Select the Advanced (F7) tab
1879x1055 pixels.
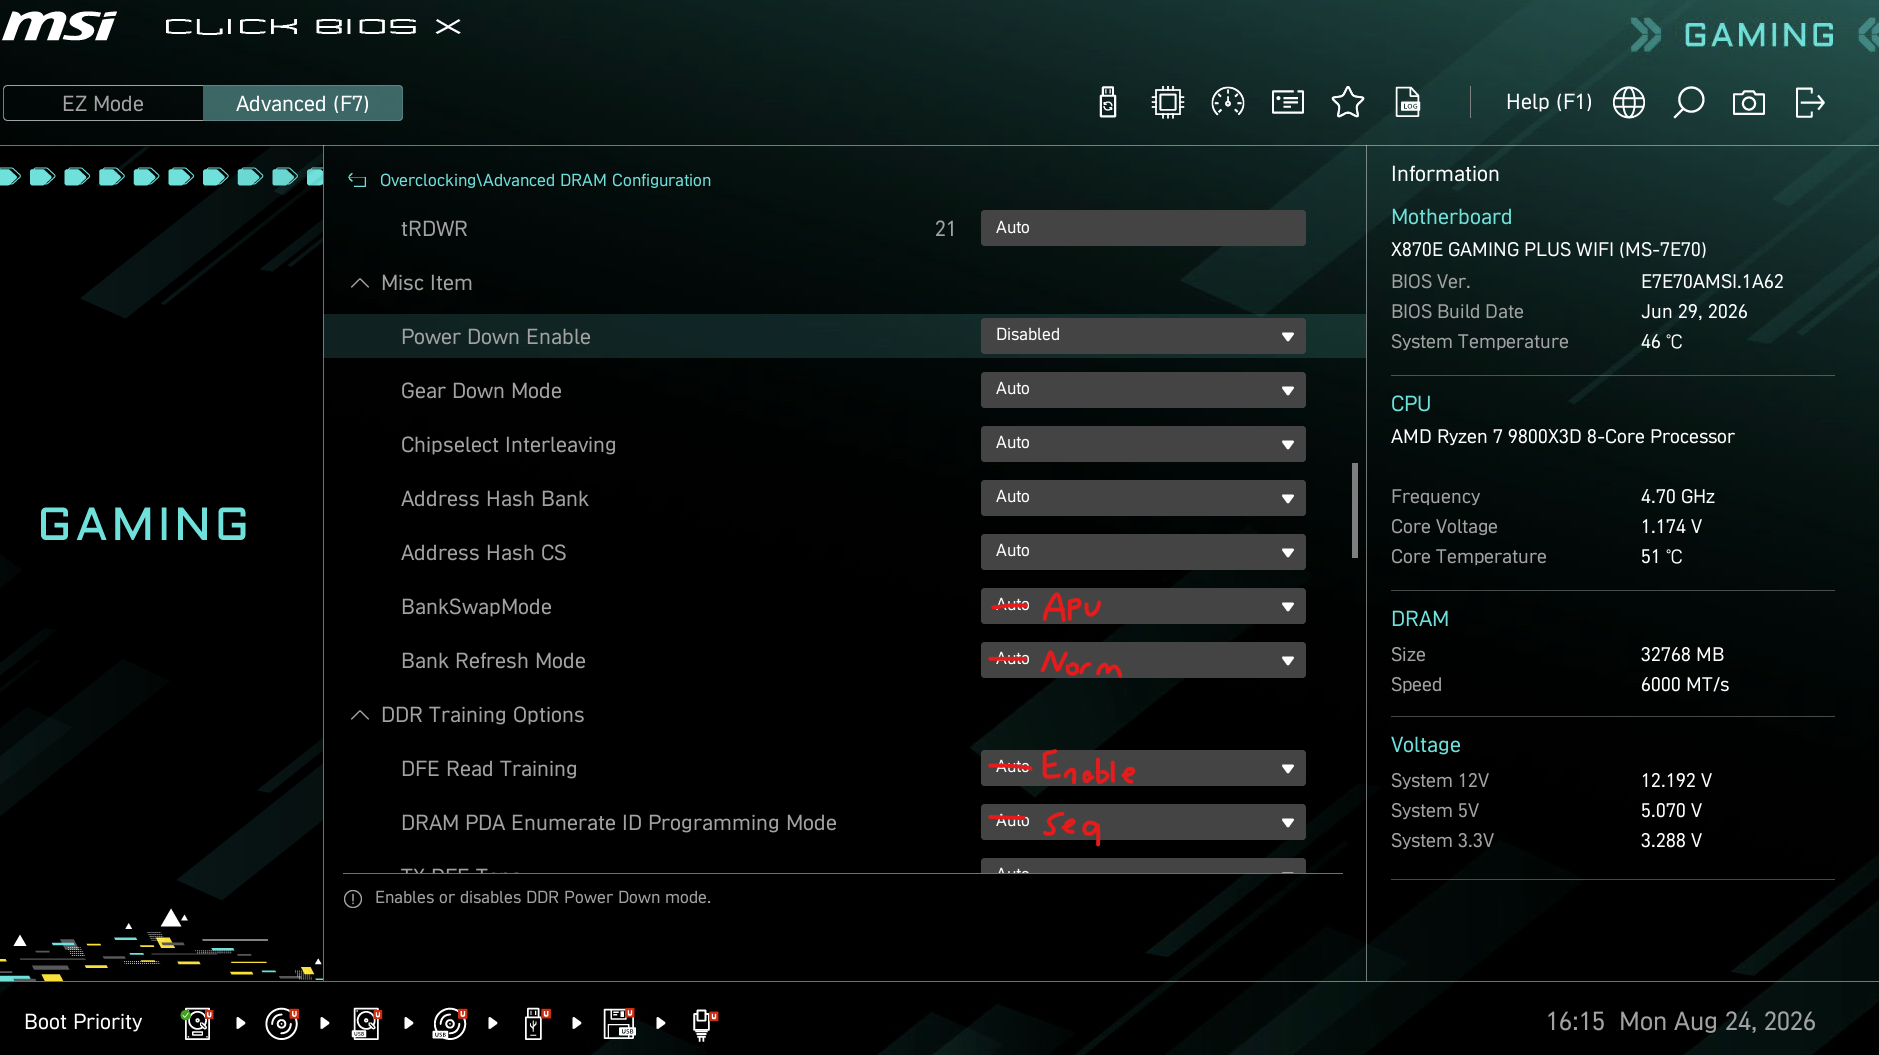pyautogui.click(x=303, y=103)
